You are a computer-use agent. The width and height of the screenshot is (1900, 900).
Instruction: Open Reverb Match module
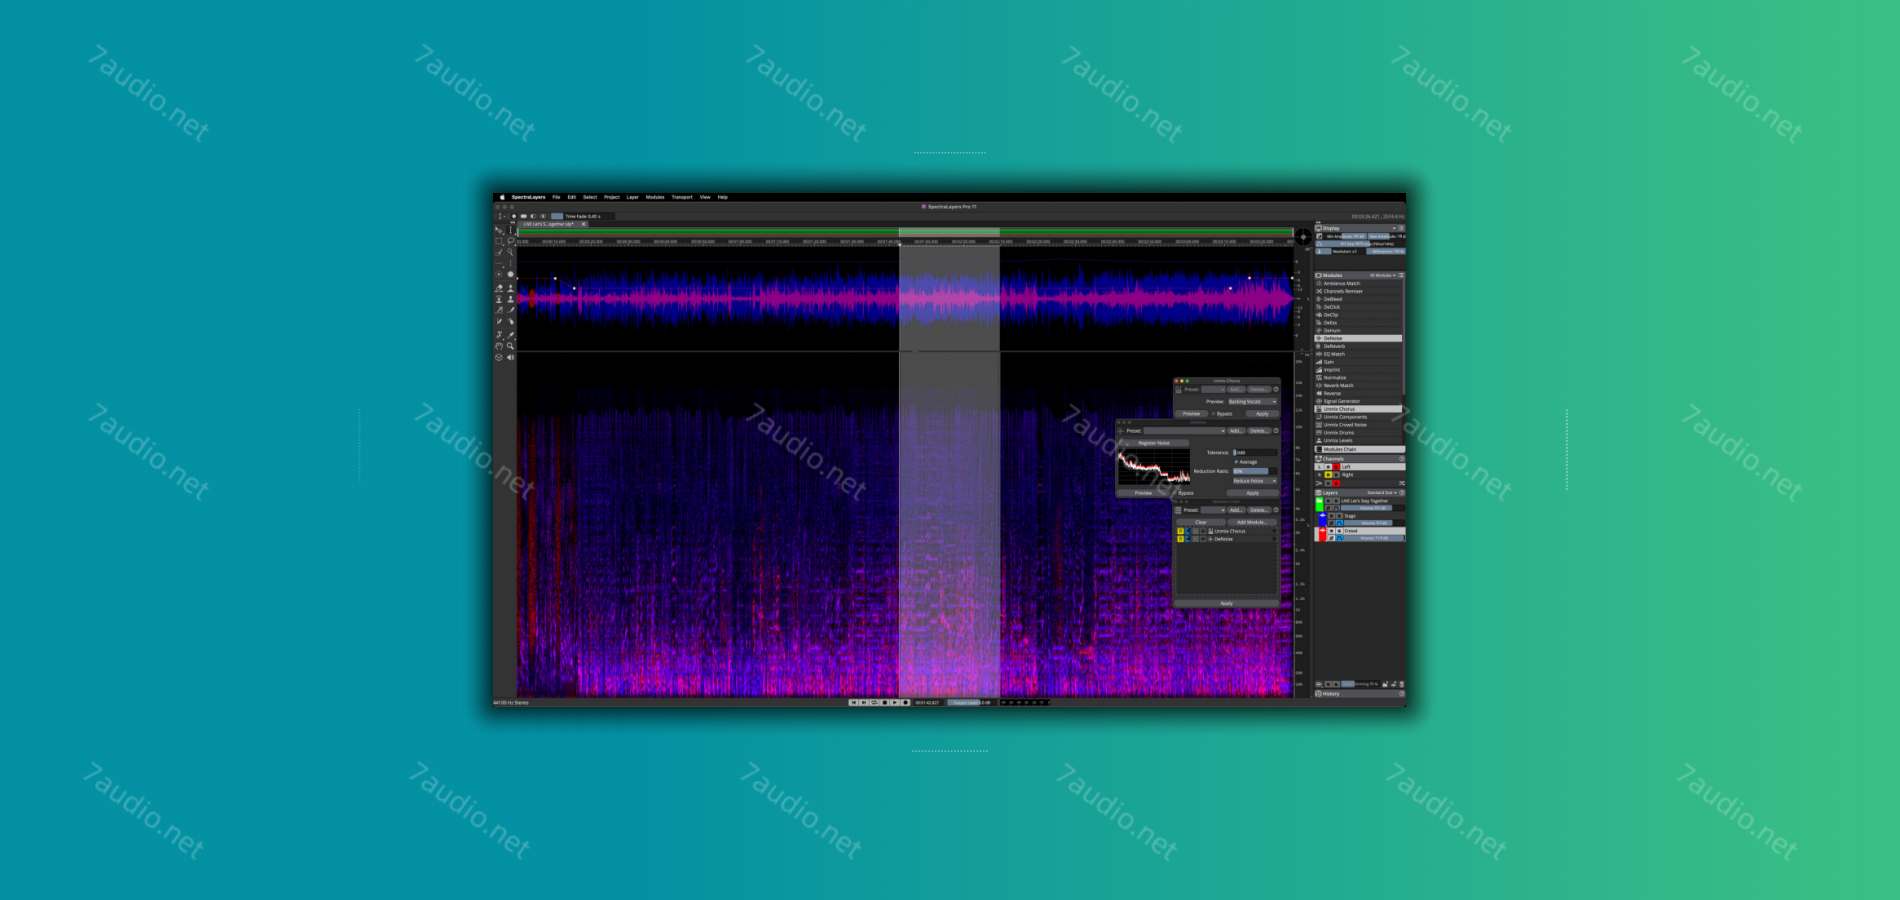pos(1358,385)
